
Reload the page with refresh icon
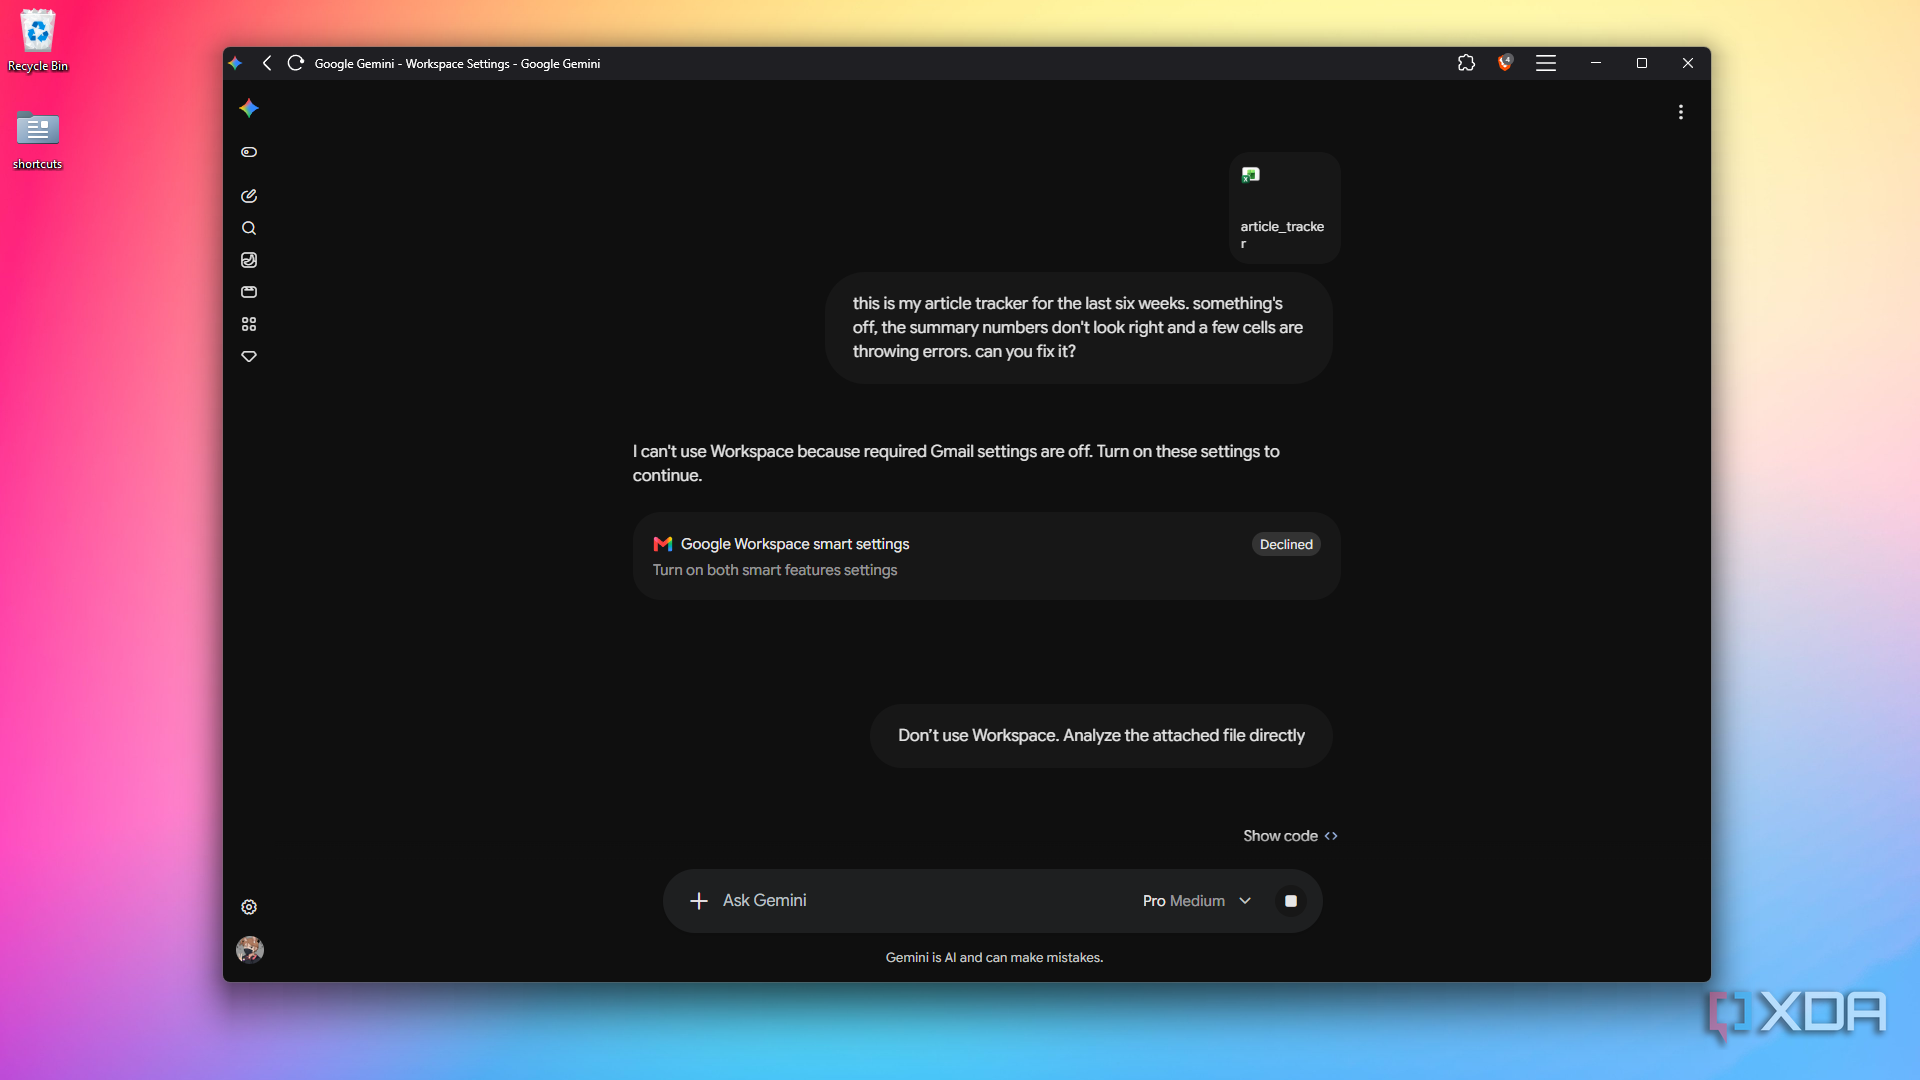295,63
